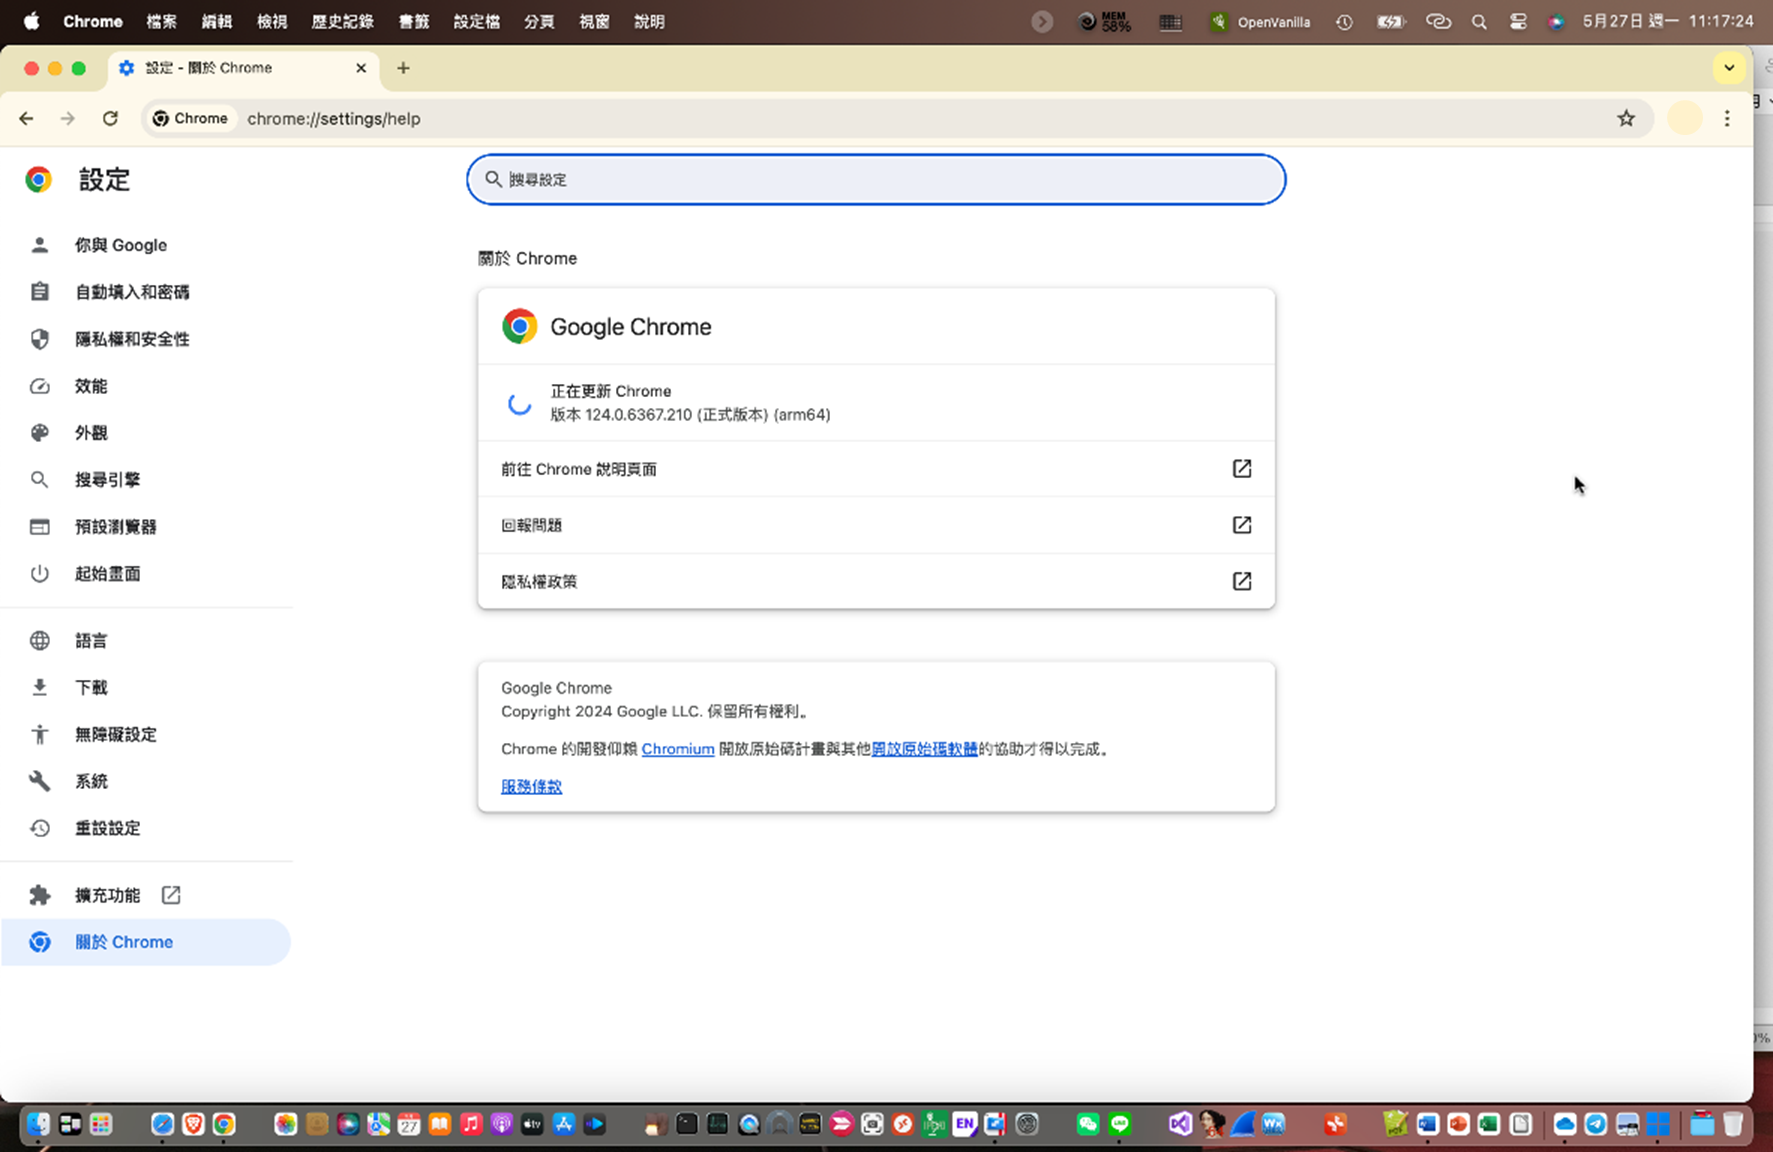The width and height of the screenshot is (1773, 1152).
Task: Open the Apple menu
Action: point(31,22)
